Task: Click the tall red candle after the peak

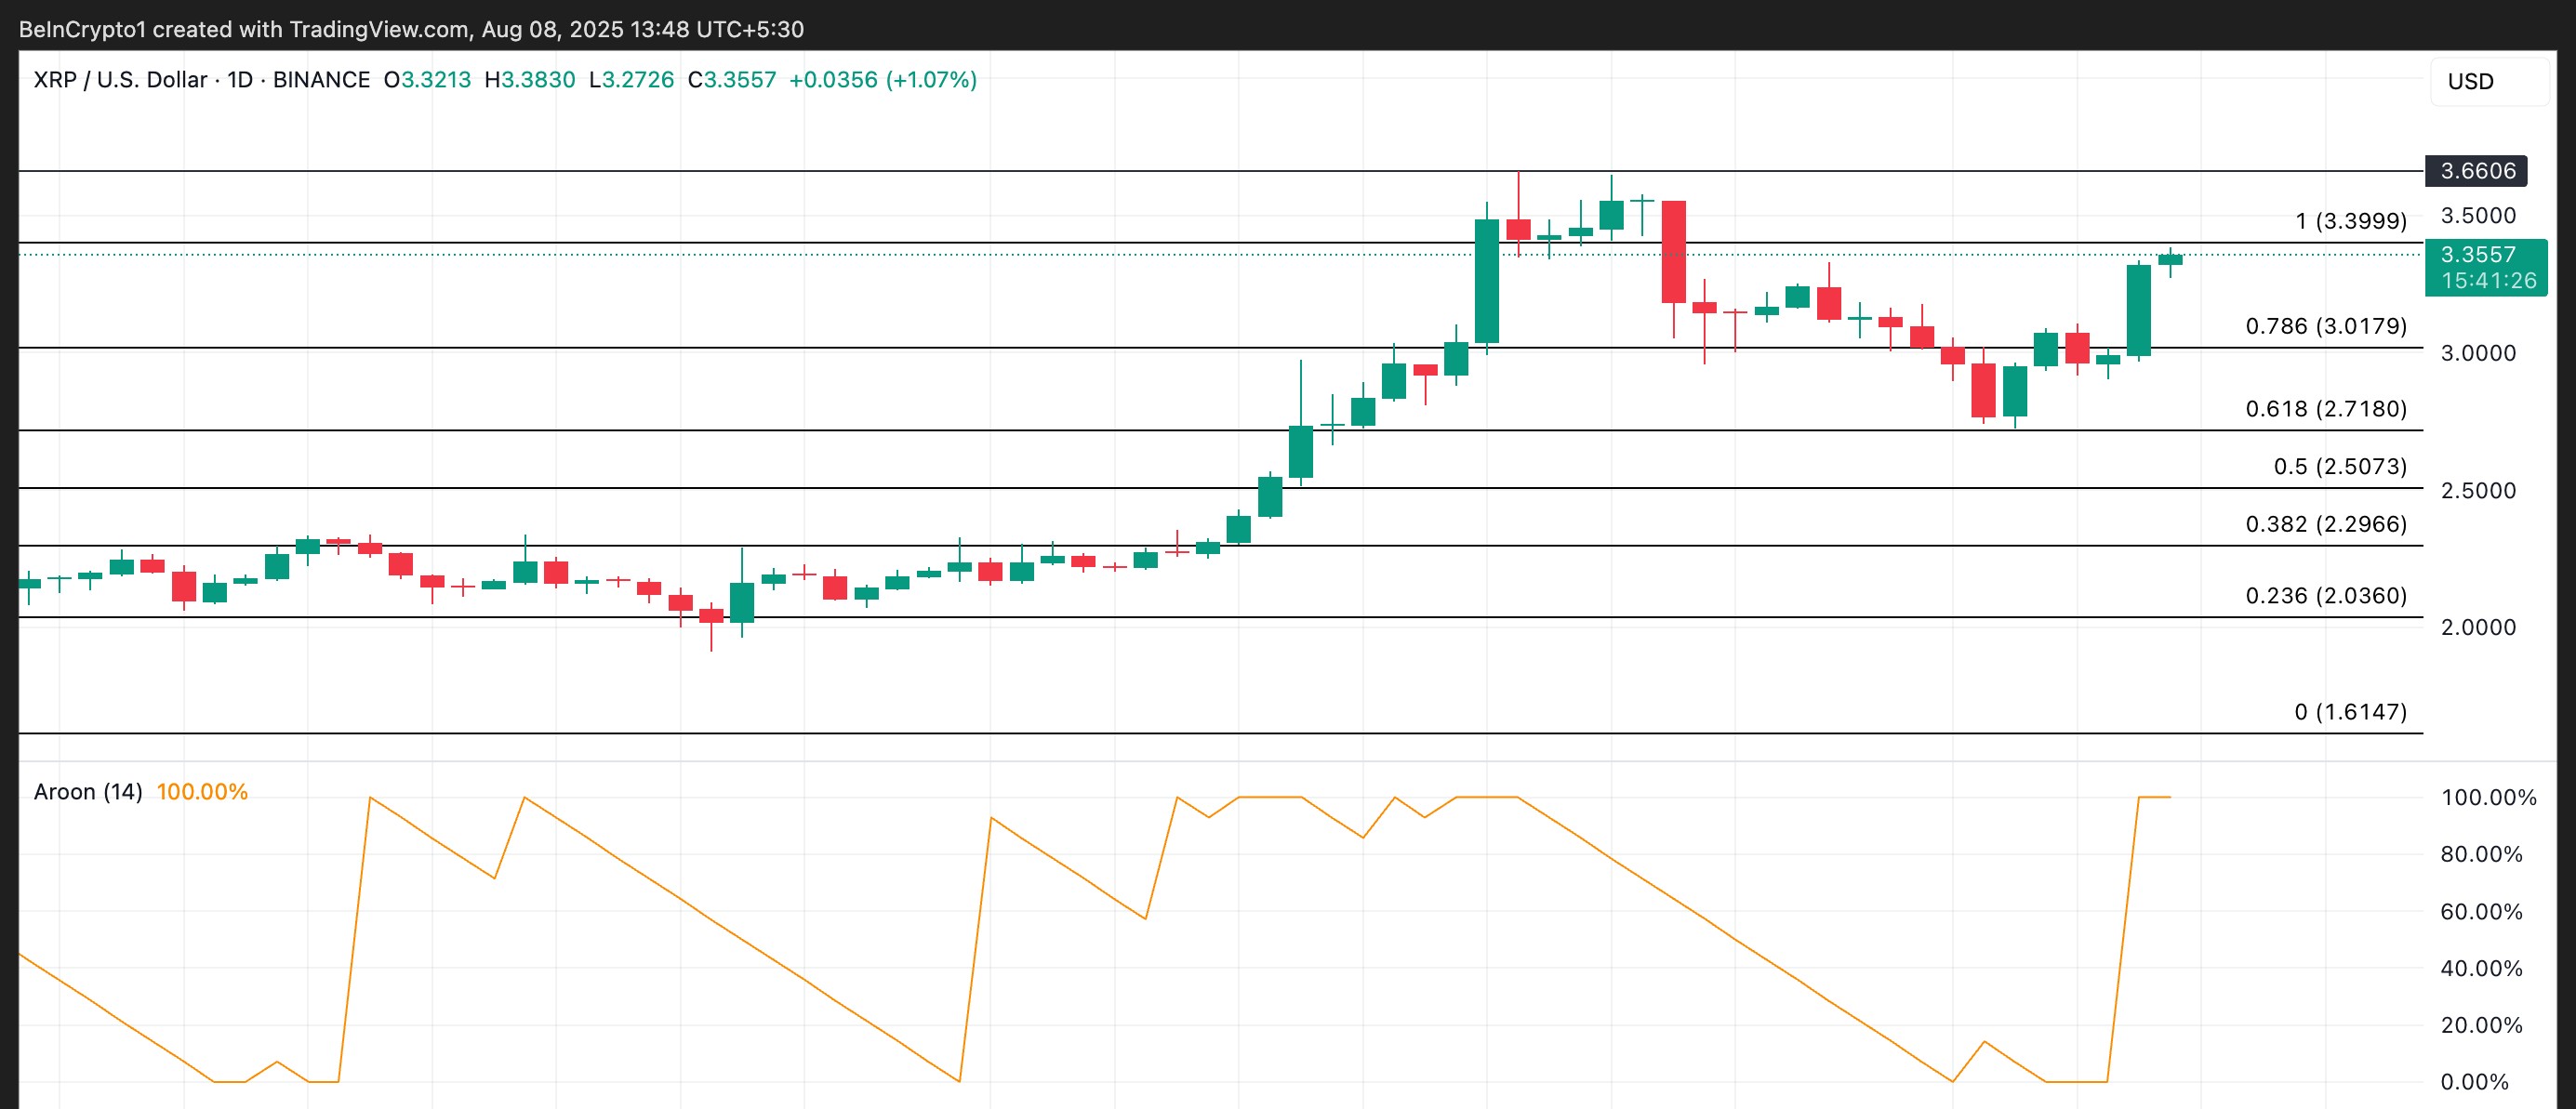Action: pyautogui.click(x=1674, y=252)
